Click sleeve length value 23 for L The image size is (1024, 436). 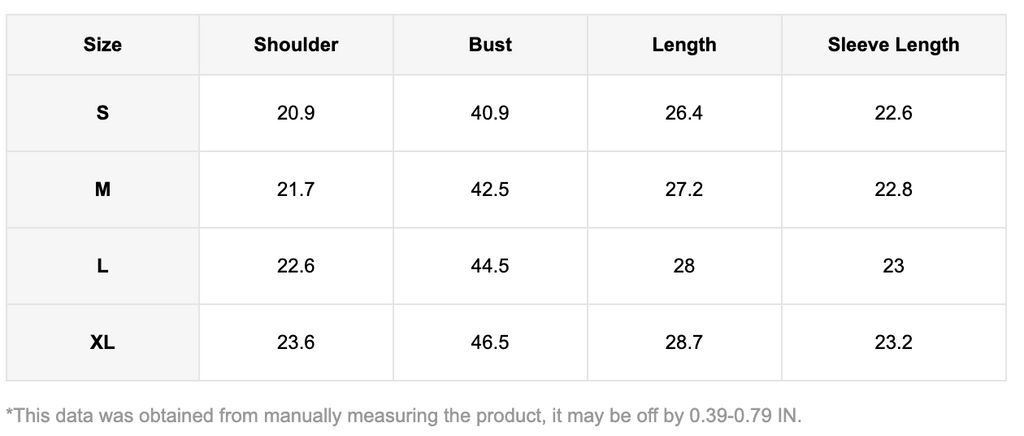click(893, 266)
